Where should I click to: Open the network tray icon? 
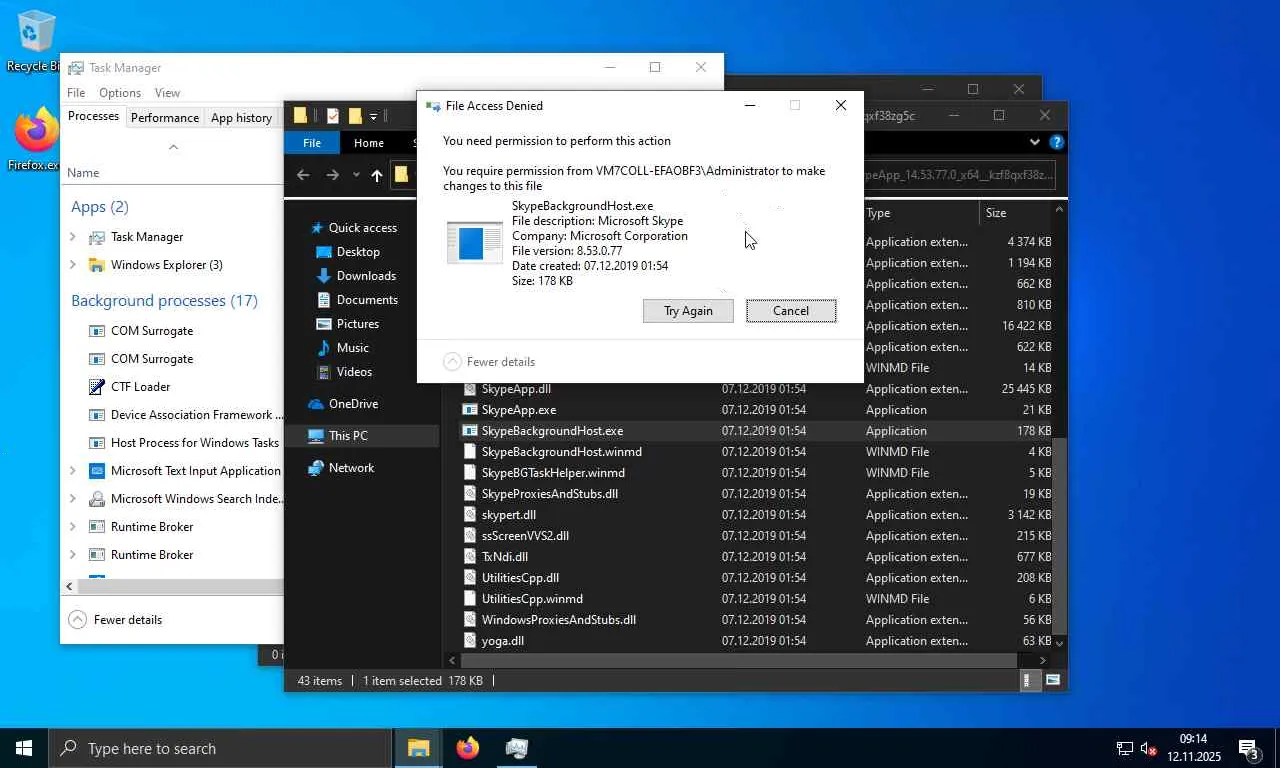1125,748
